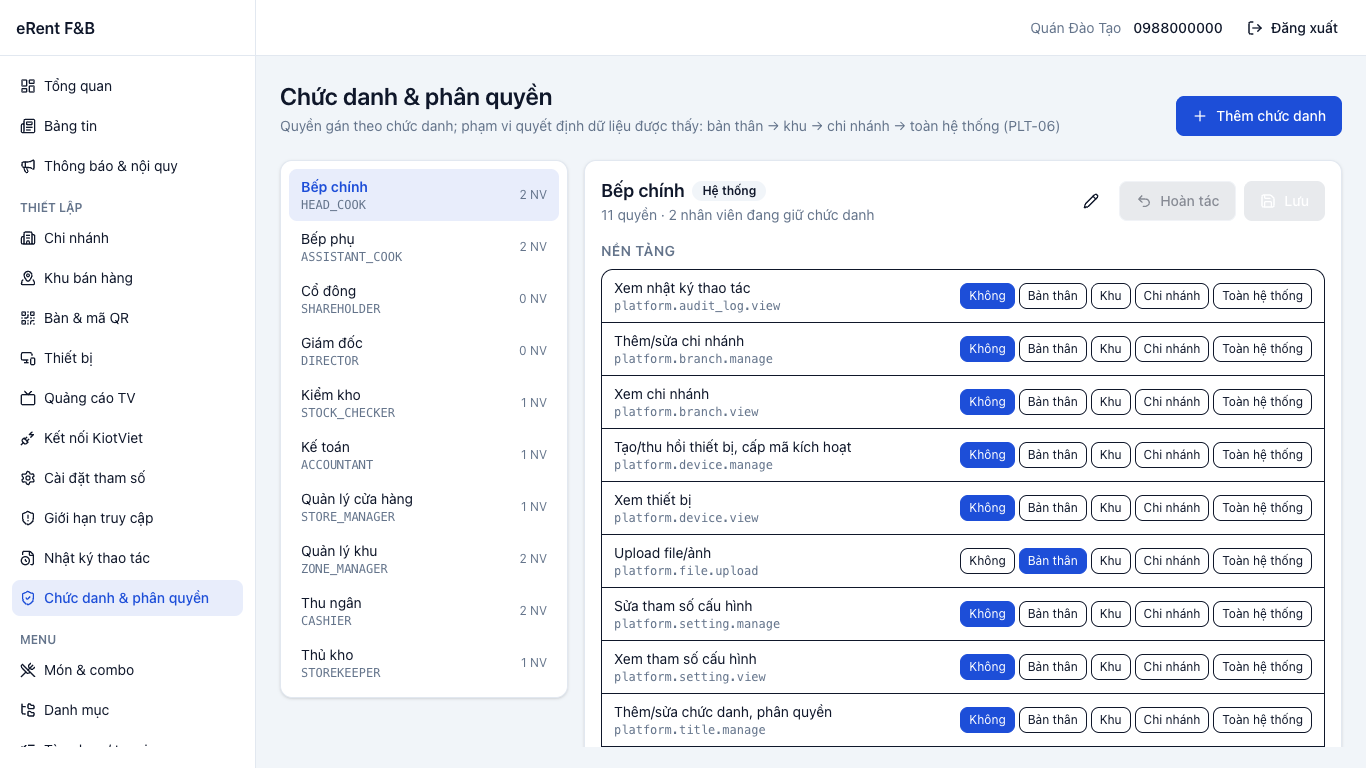The height and width of the screenshot is (768, 1366).
Task: Click the Bảng tin newspaper icon
Action: (28, 126)
